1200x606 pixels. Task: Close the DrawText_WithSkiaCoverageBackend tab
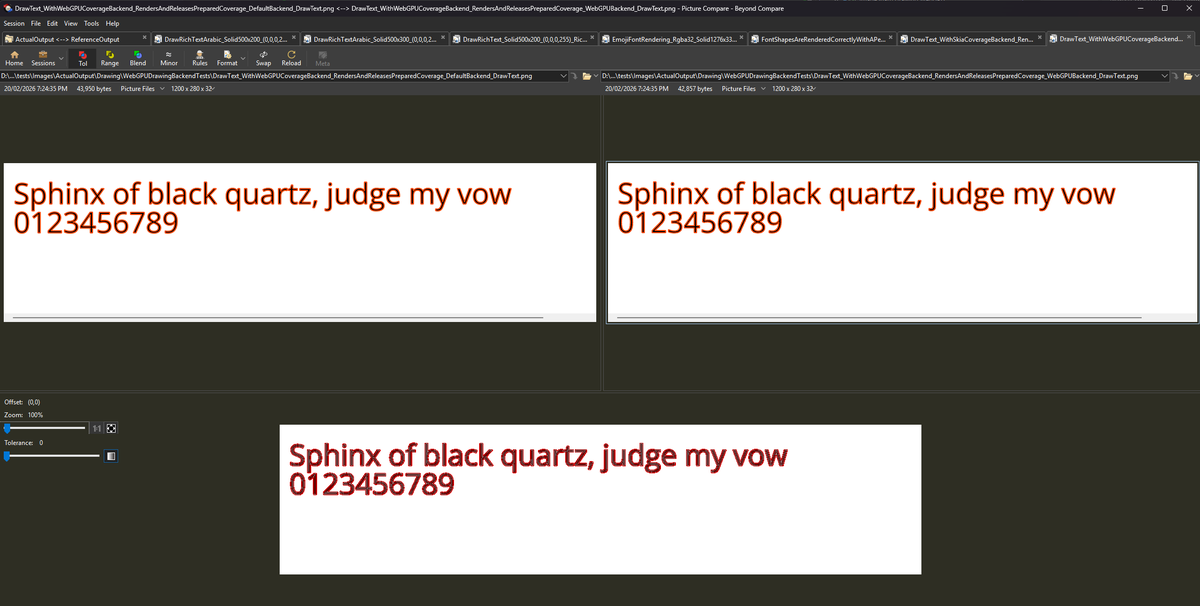pyautogui.click(x=1039, y=39)
